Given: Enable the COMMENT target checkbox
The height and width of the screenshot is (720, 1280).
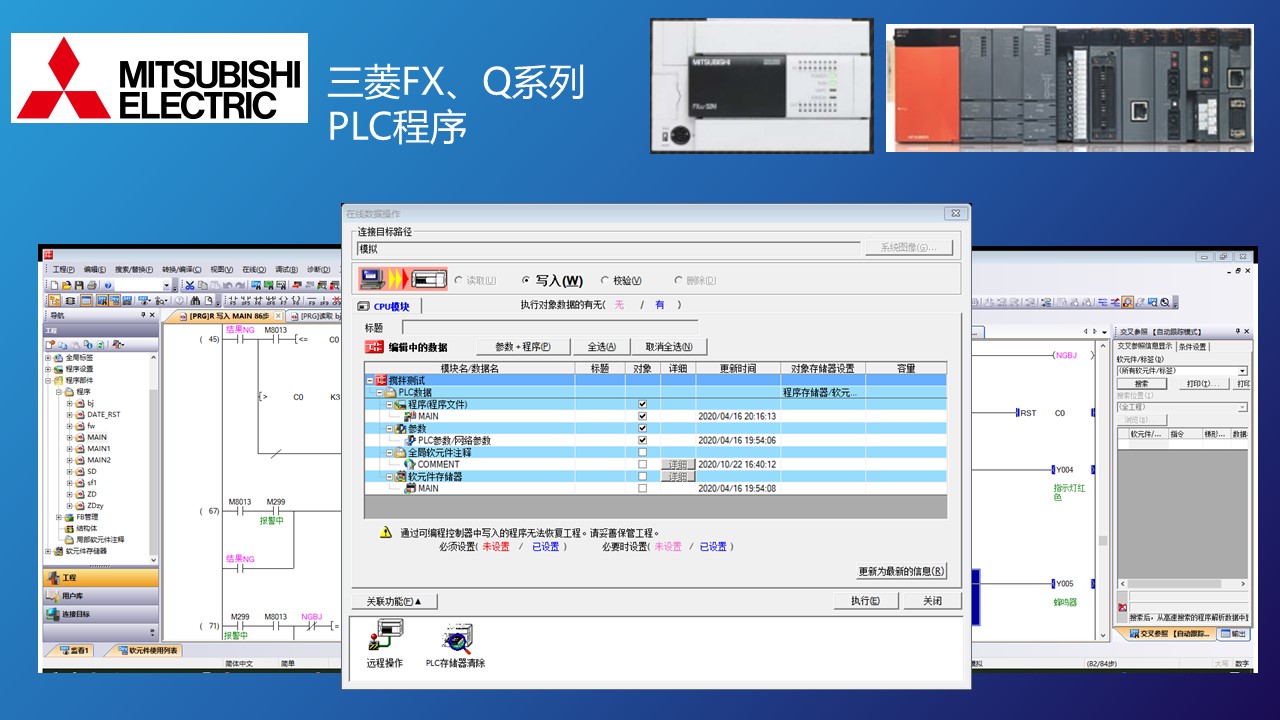Looking at the screenshot, I should pyautogui.click(x=642, y=464).
